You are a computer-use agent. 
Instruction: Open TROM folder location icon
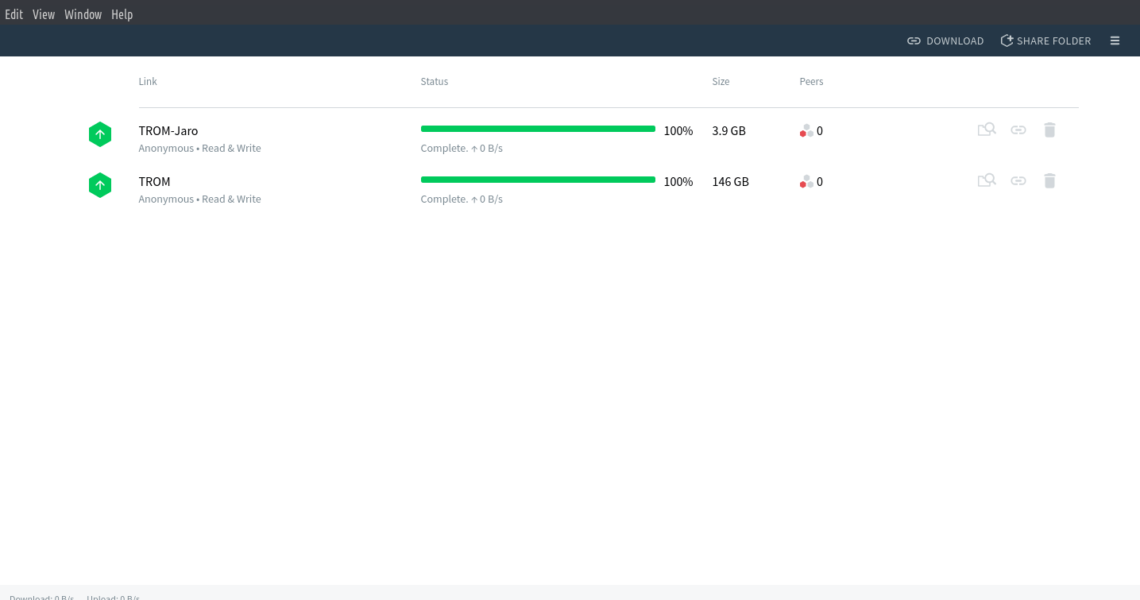[986, 180]
